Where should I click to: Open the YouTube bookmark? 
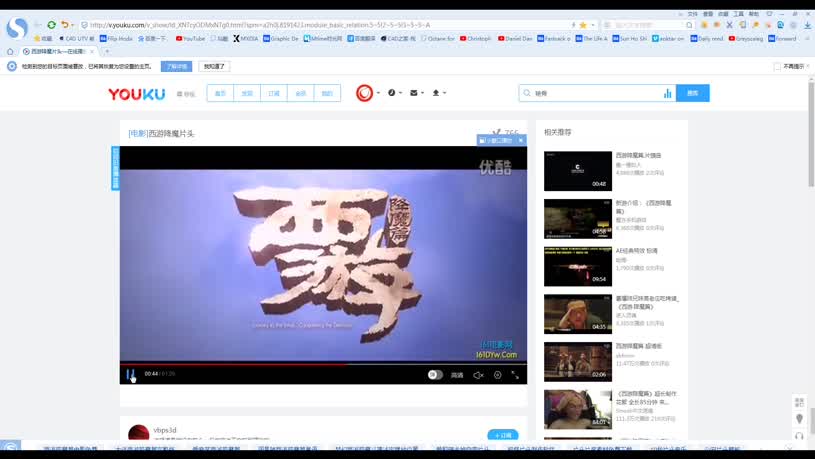coord(190,38)
